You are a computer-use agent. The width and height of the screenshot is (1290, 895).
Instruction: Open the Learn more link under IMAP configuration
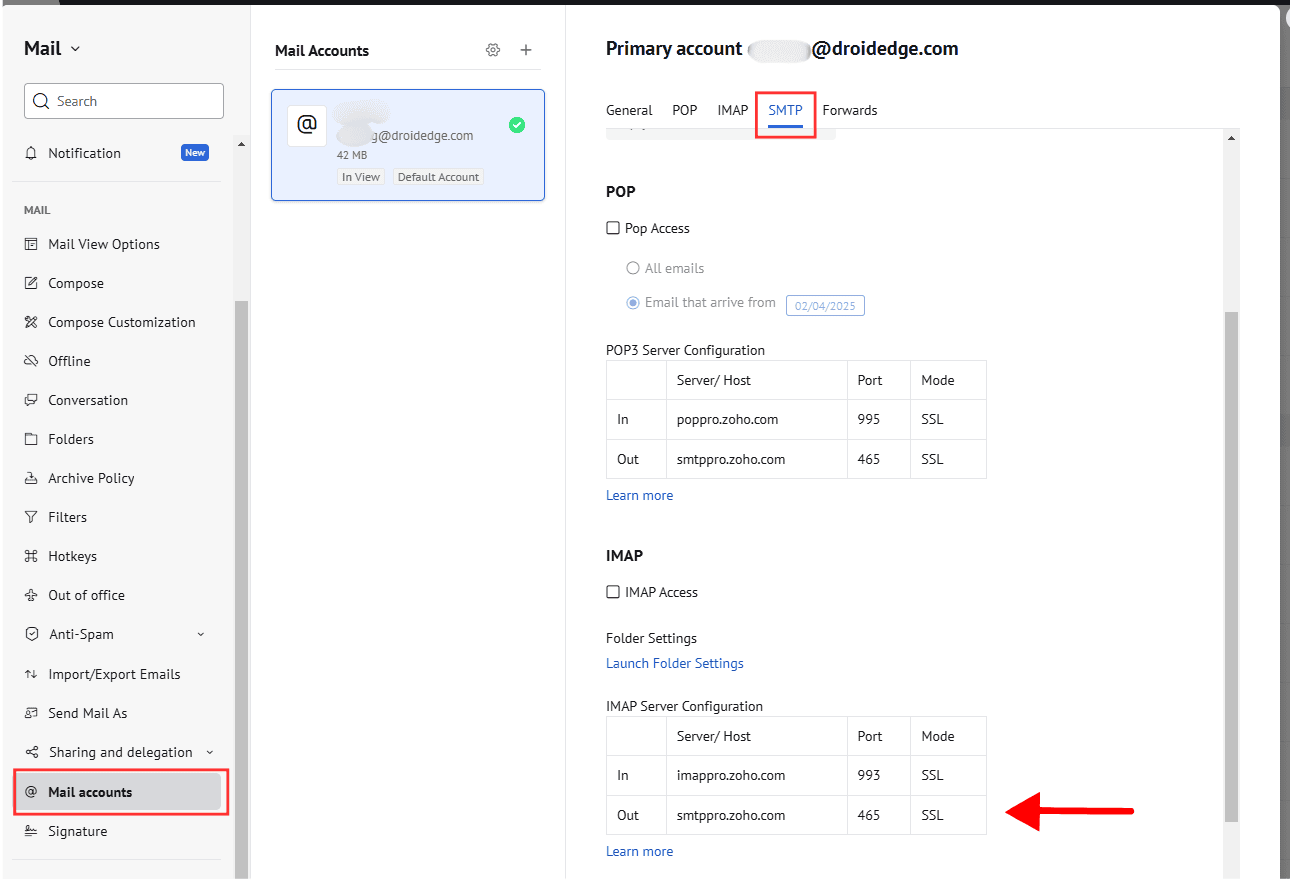(x=639, y=851)
